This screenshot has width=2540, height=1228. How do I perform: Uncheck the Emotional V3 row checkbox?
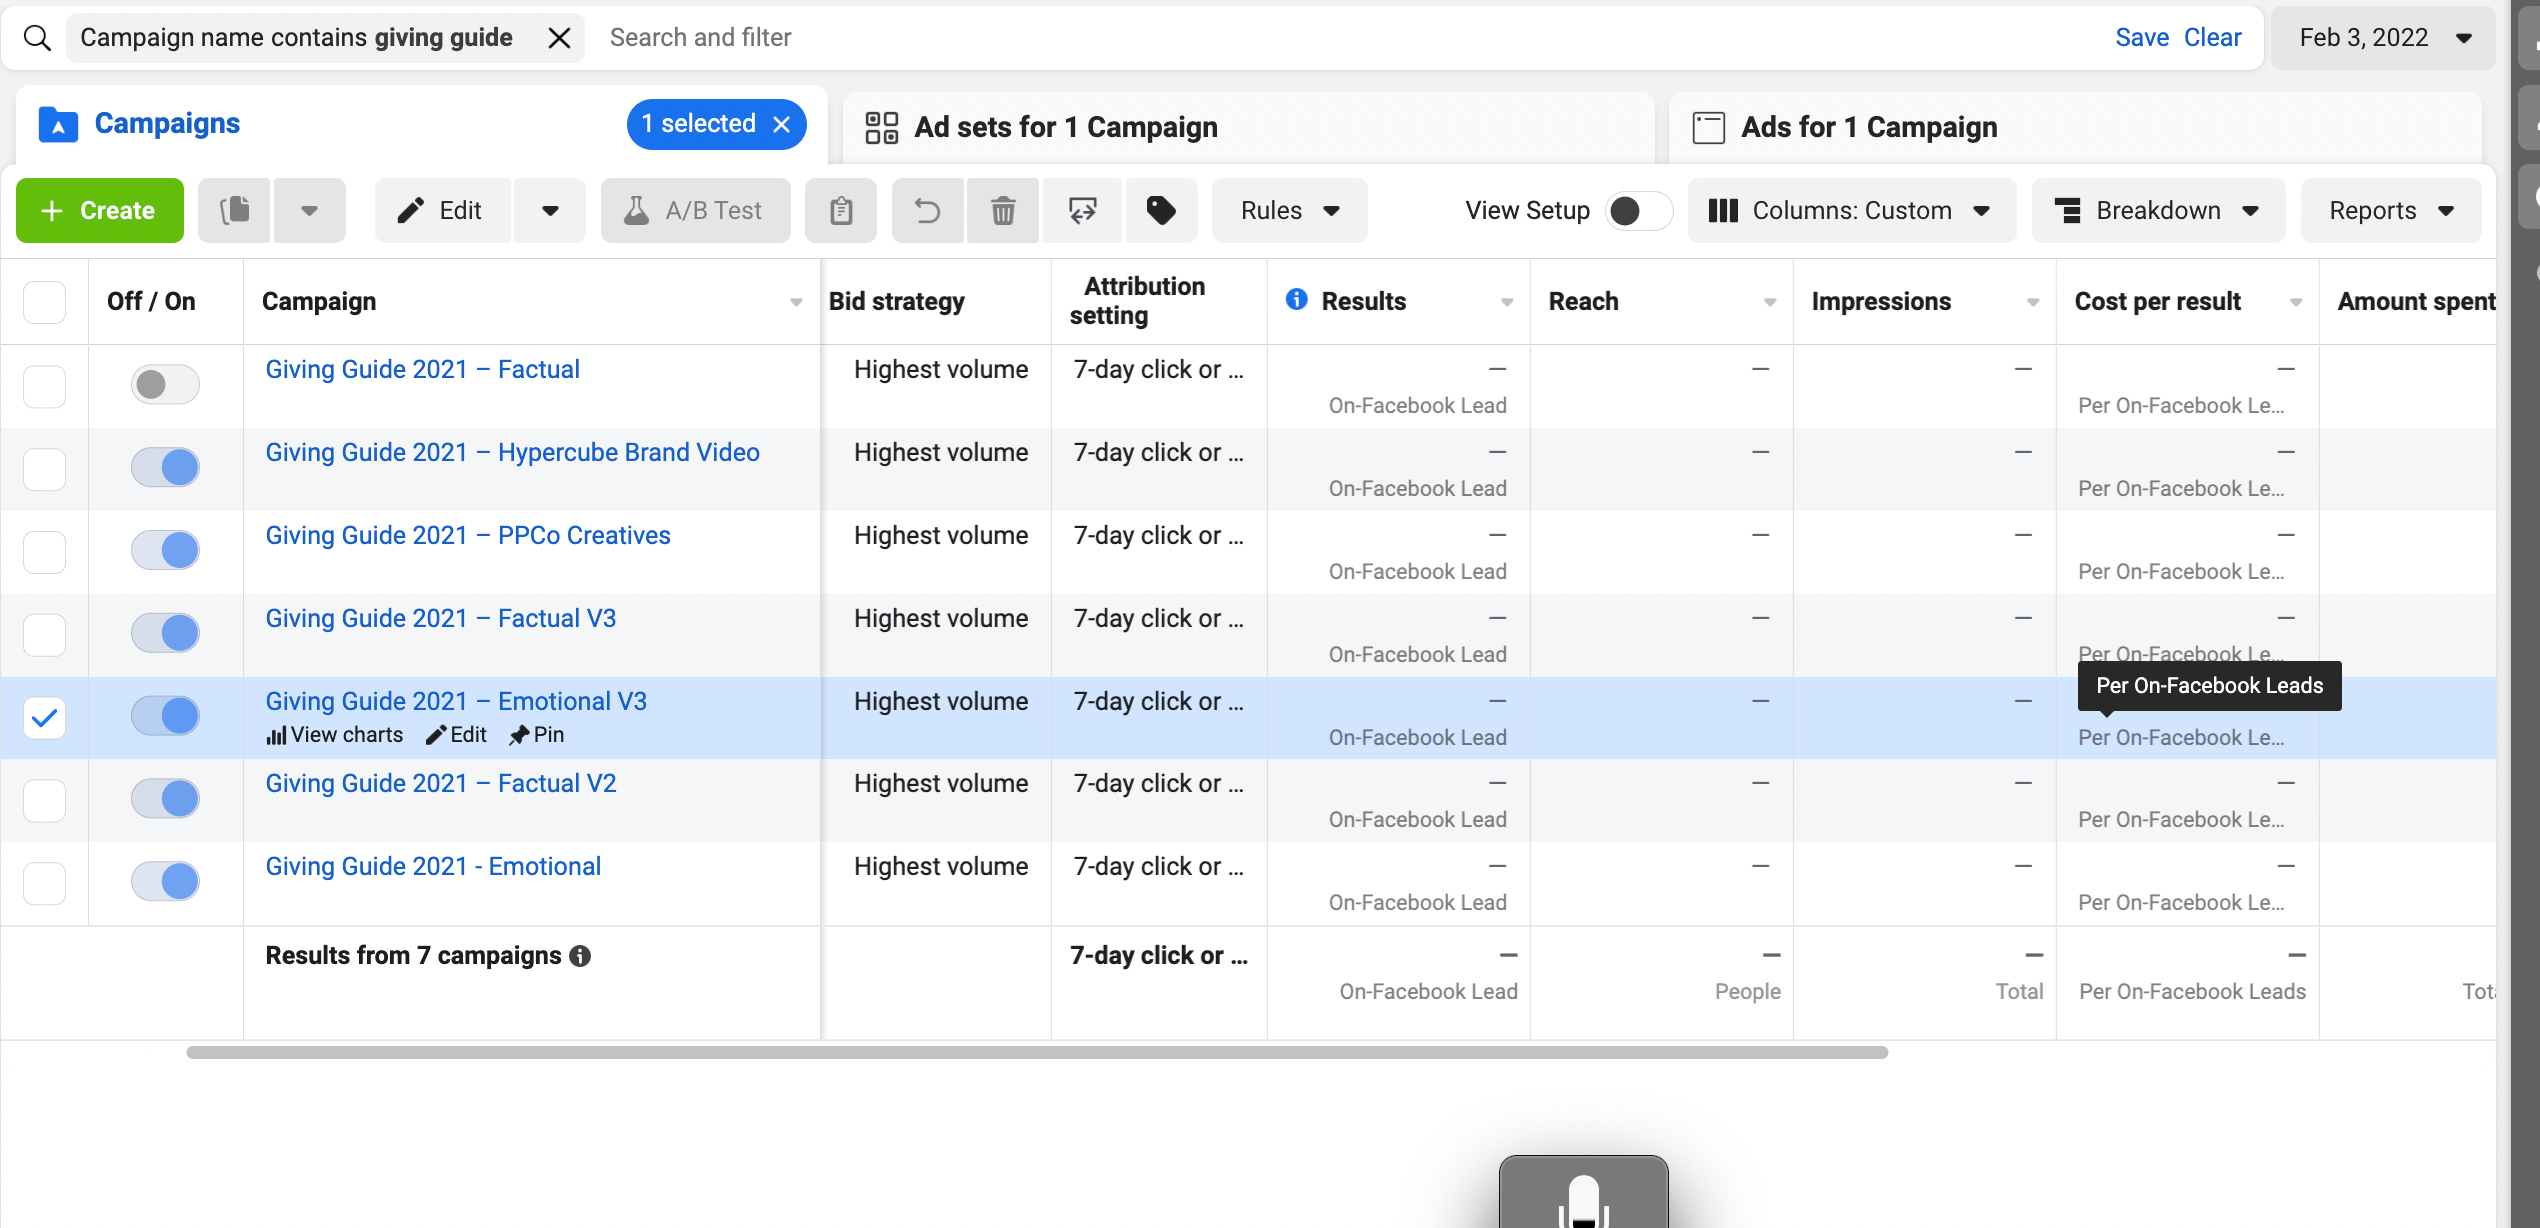tap(45, 718)
